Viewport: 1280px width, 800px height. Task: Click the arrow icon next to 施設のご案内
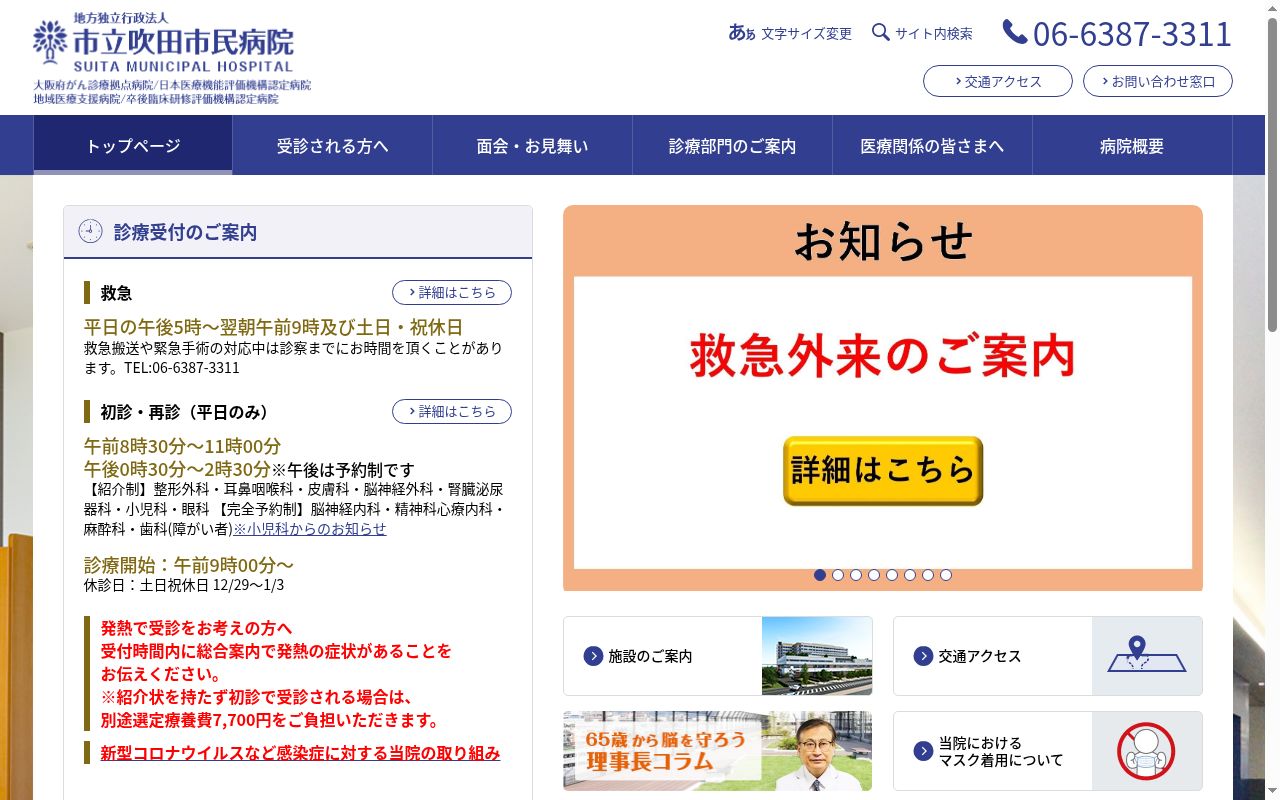tap(593, 656)
